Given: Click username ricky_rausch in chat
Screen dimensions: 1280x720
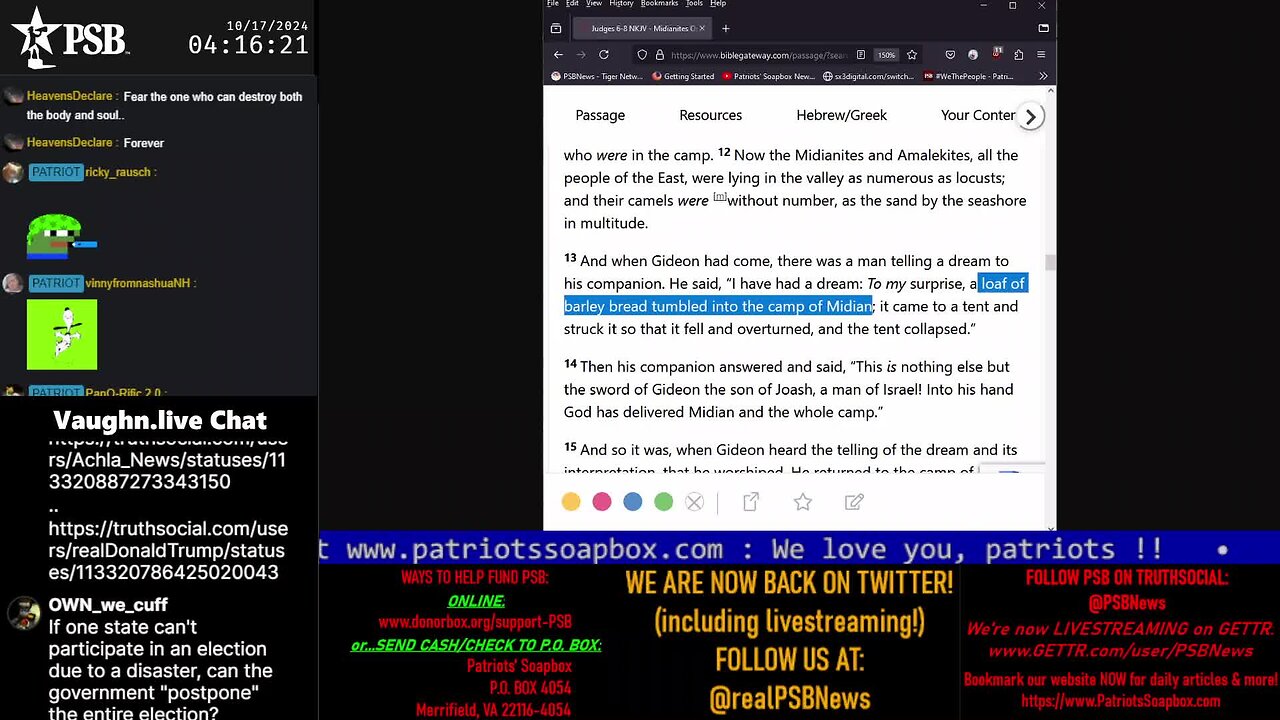Looking at the screenshot, I should [118, 172].
